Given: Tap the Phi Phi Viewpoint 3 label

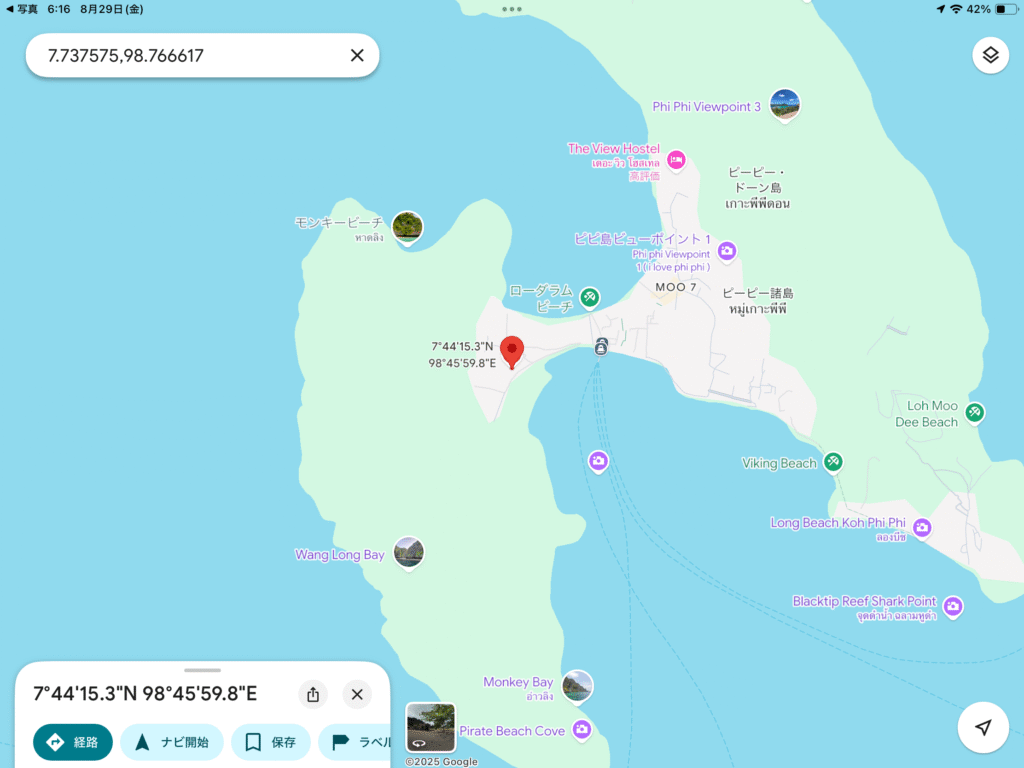Looking at the screenshot, I should 707,106.
